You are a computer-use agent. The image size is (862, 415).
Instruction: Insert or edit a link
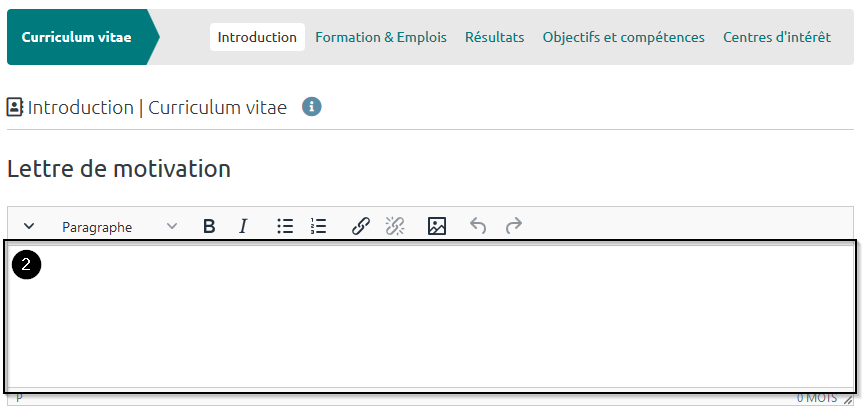pos(361,227)
